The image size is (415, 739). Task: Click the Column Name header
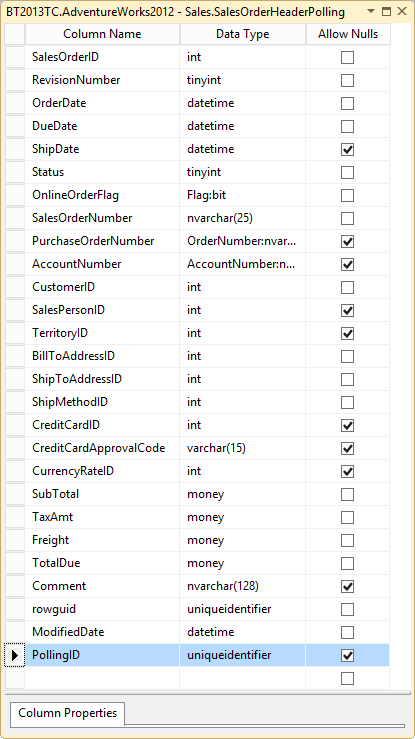point(102,34)
